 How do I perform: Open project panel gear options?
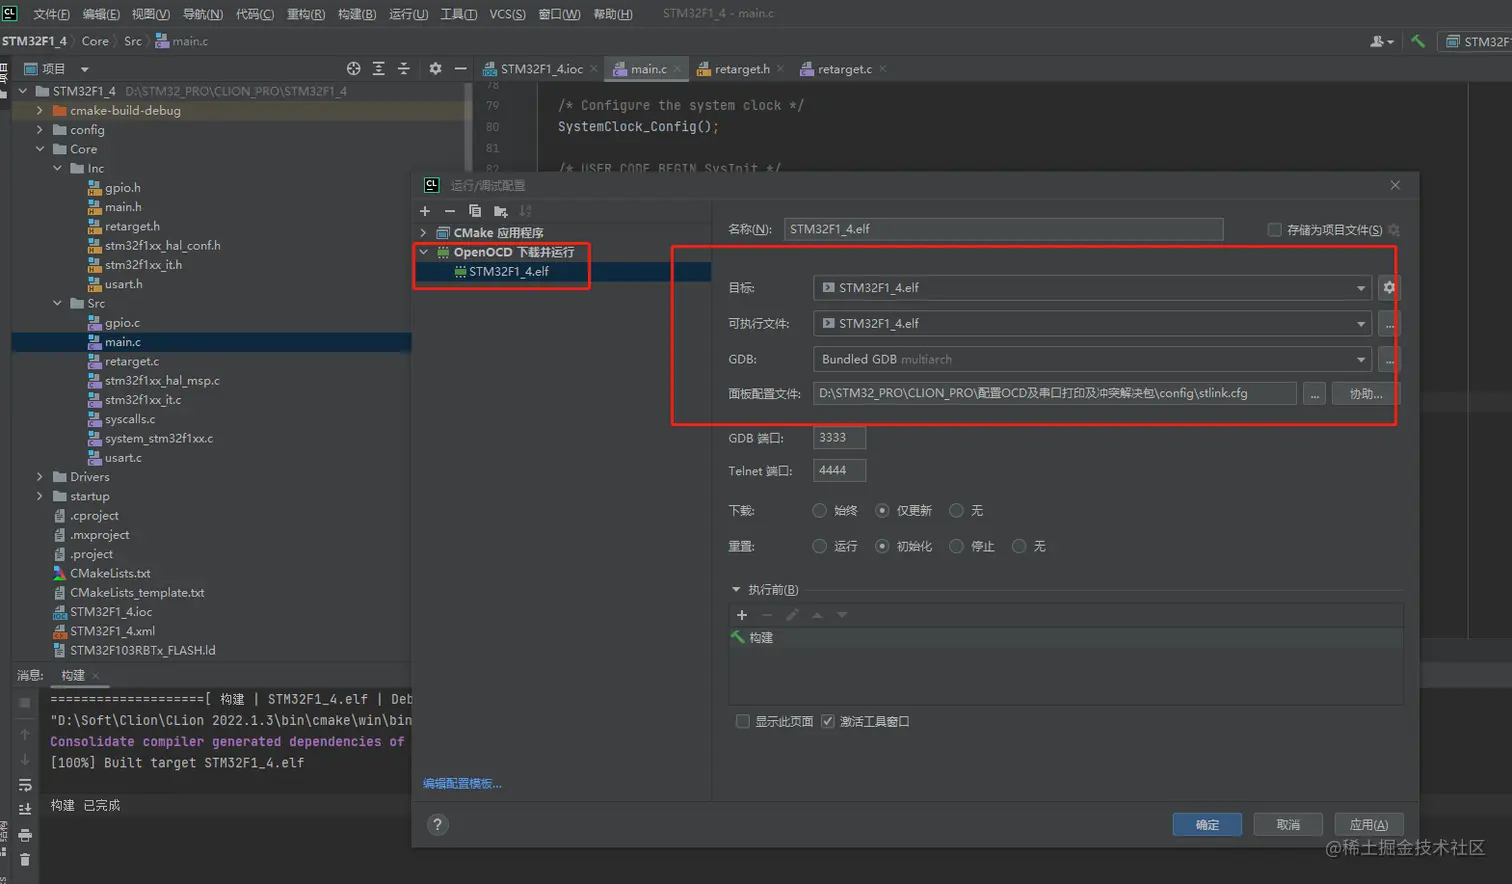[435, 69]
